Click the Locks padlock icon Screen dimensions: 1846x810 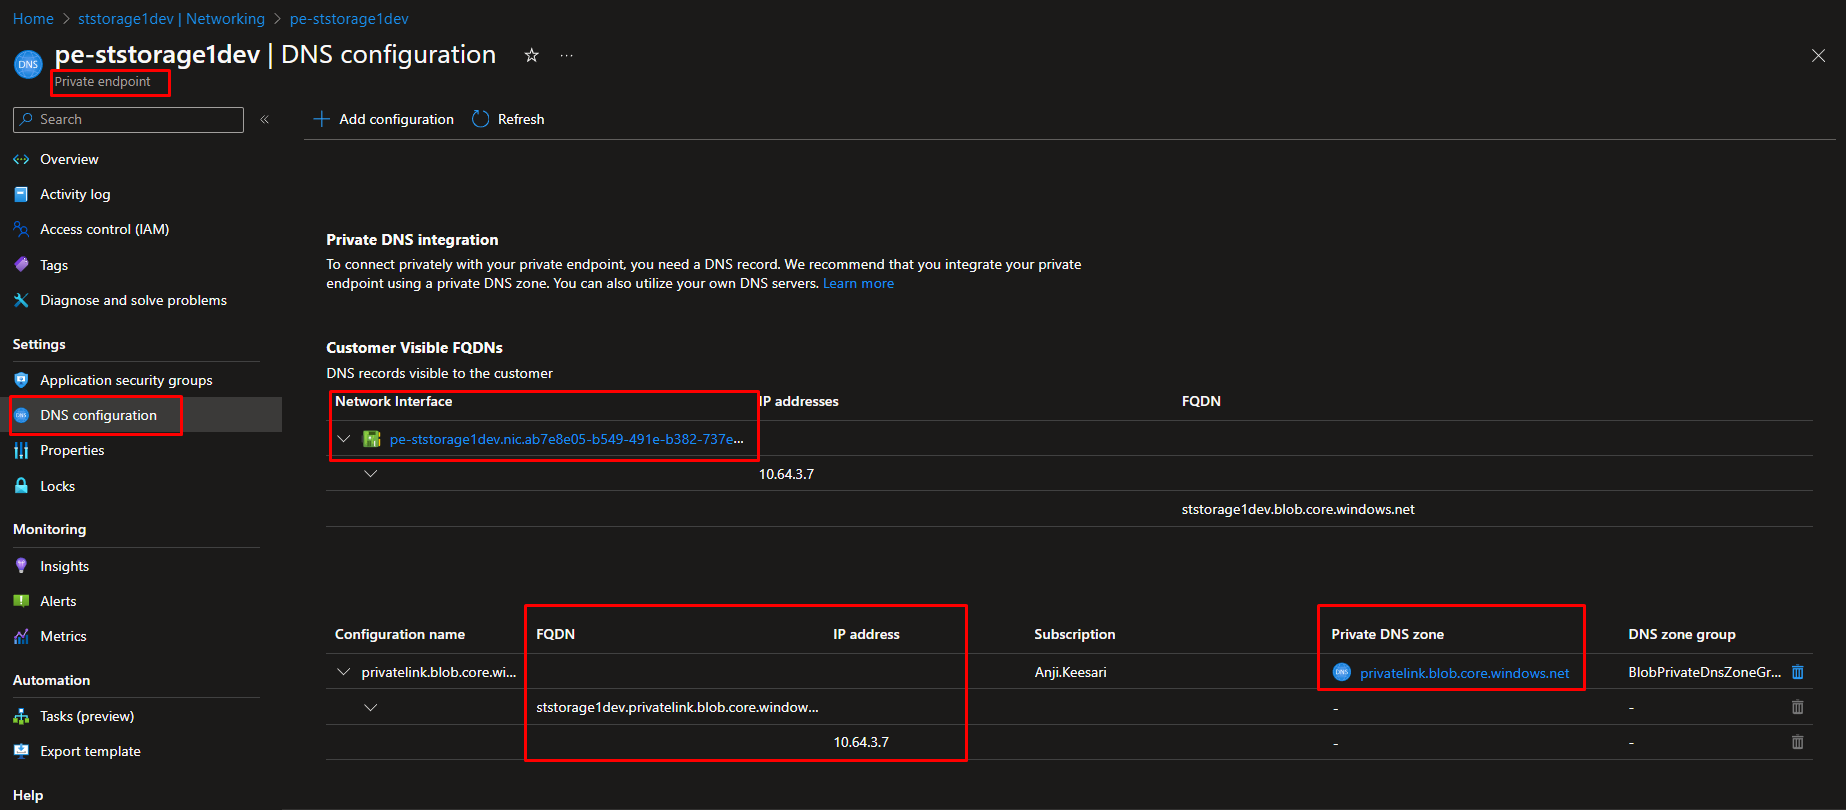(x=21, y=486)
